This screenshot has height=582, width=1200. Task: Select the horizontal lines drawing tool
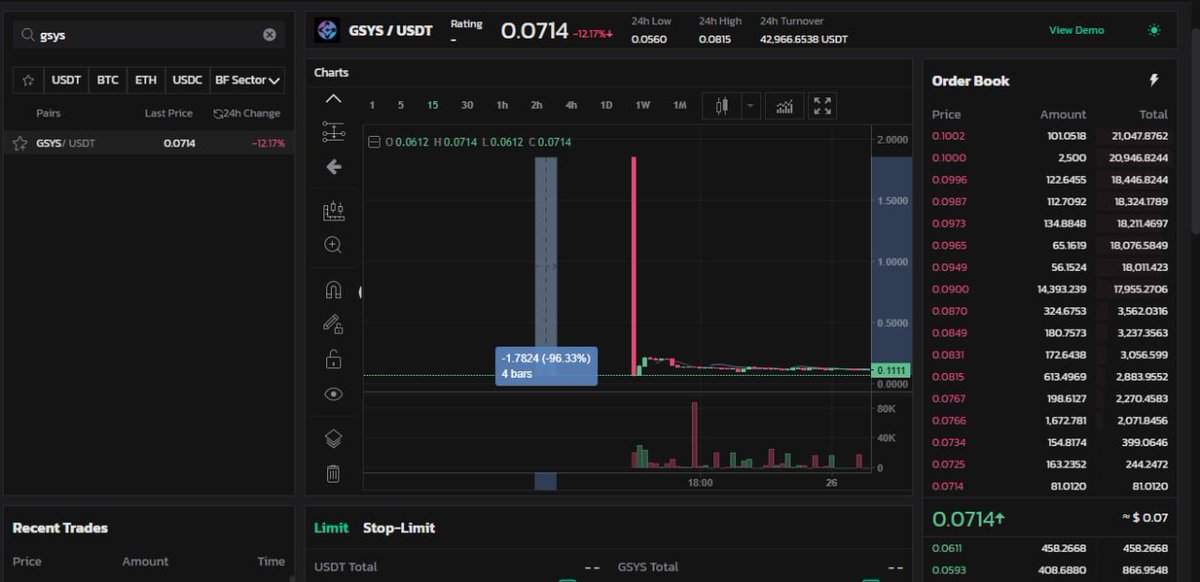[334, 131]
